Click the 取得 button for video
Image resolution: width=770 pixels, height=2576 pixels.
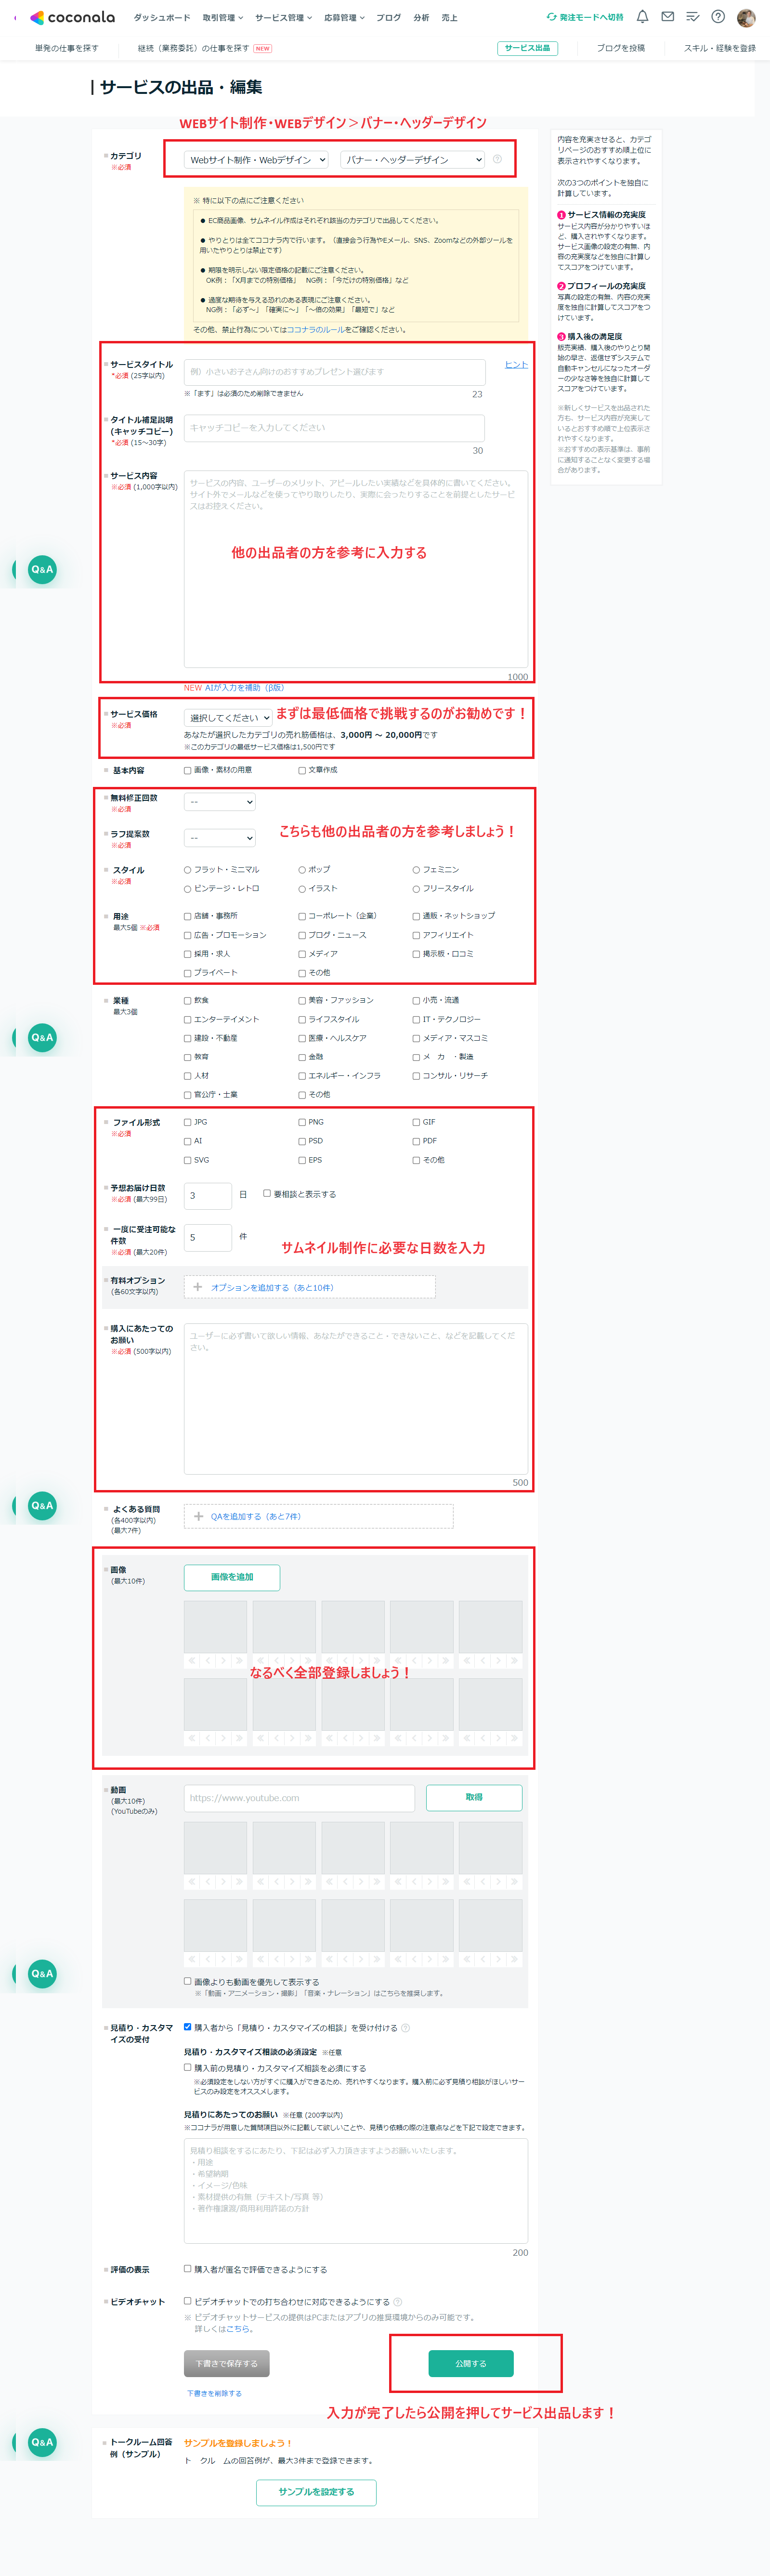(474, 1798)
